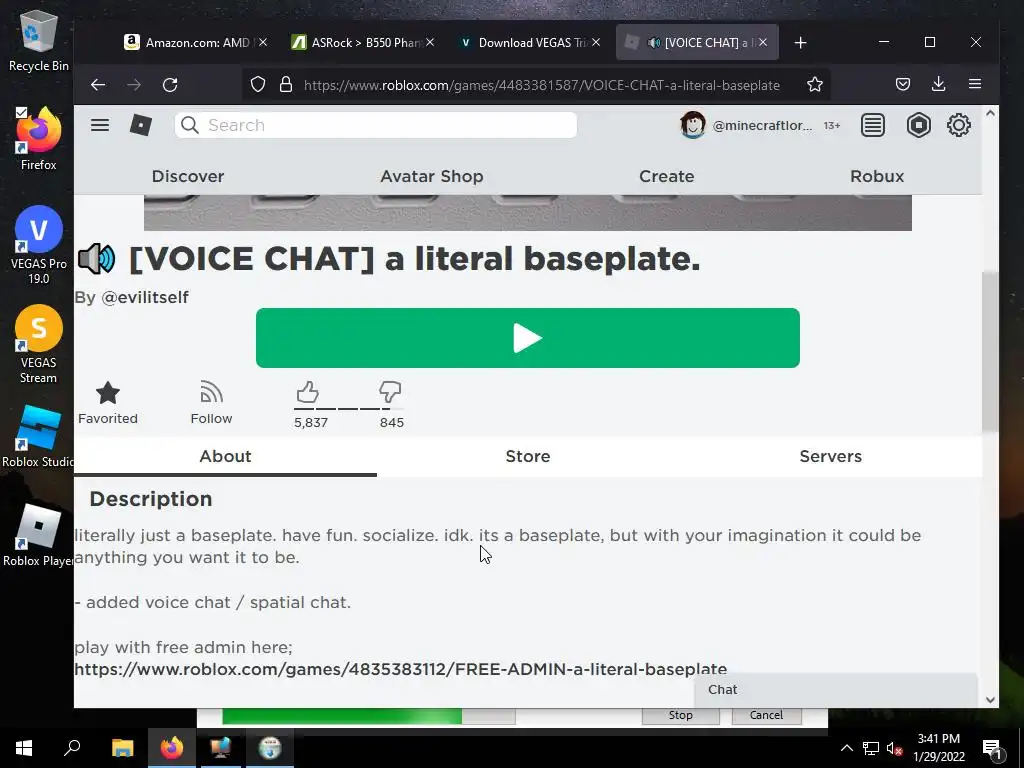The image size is (1024, 768).
Task: Open the Firefox application menu
Action: (x=975, y=84)
